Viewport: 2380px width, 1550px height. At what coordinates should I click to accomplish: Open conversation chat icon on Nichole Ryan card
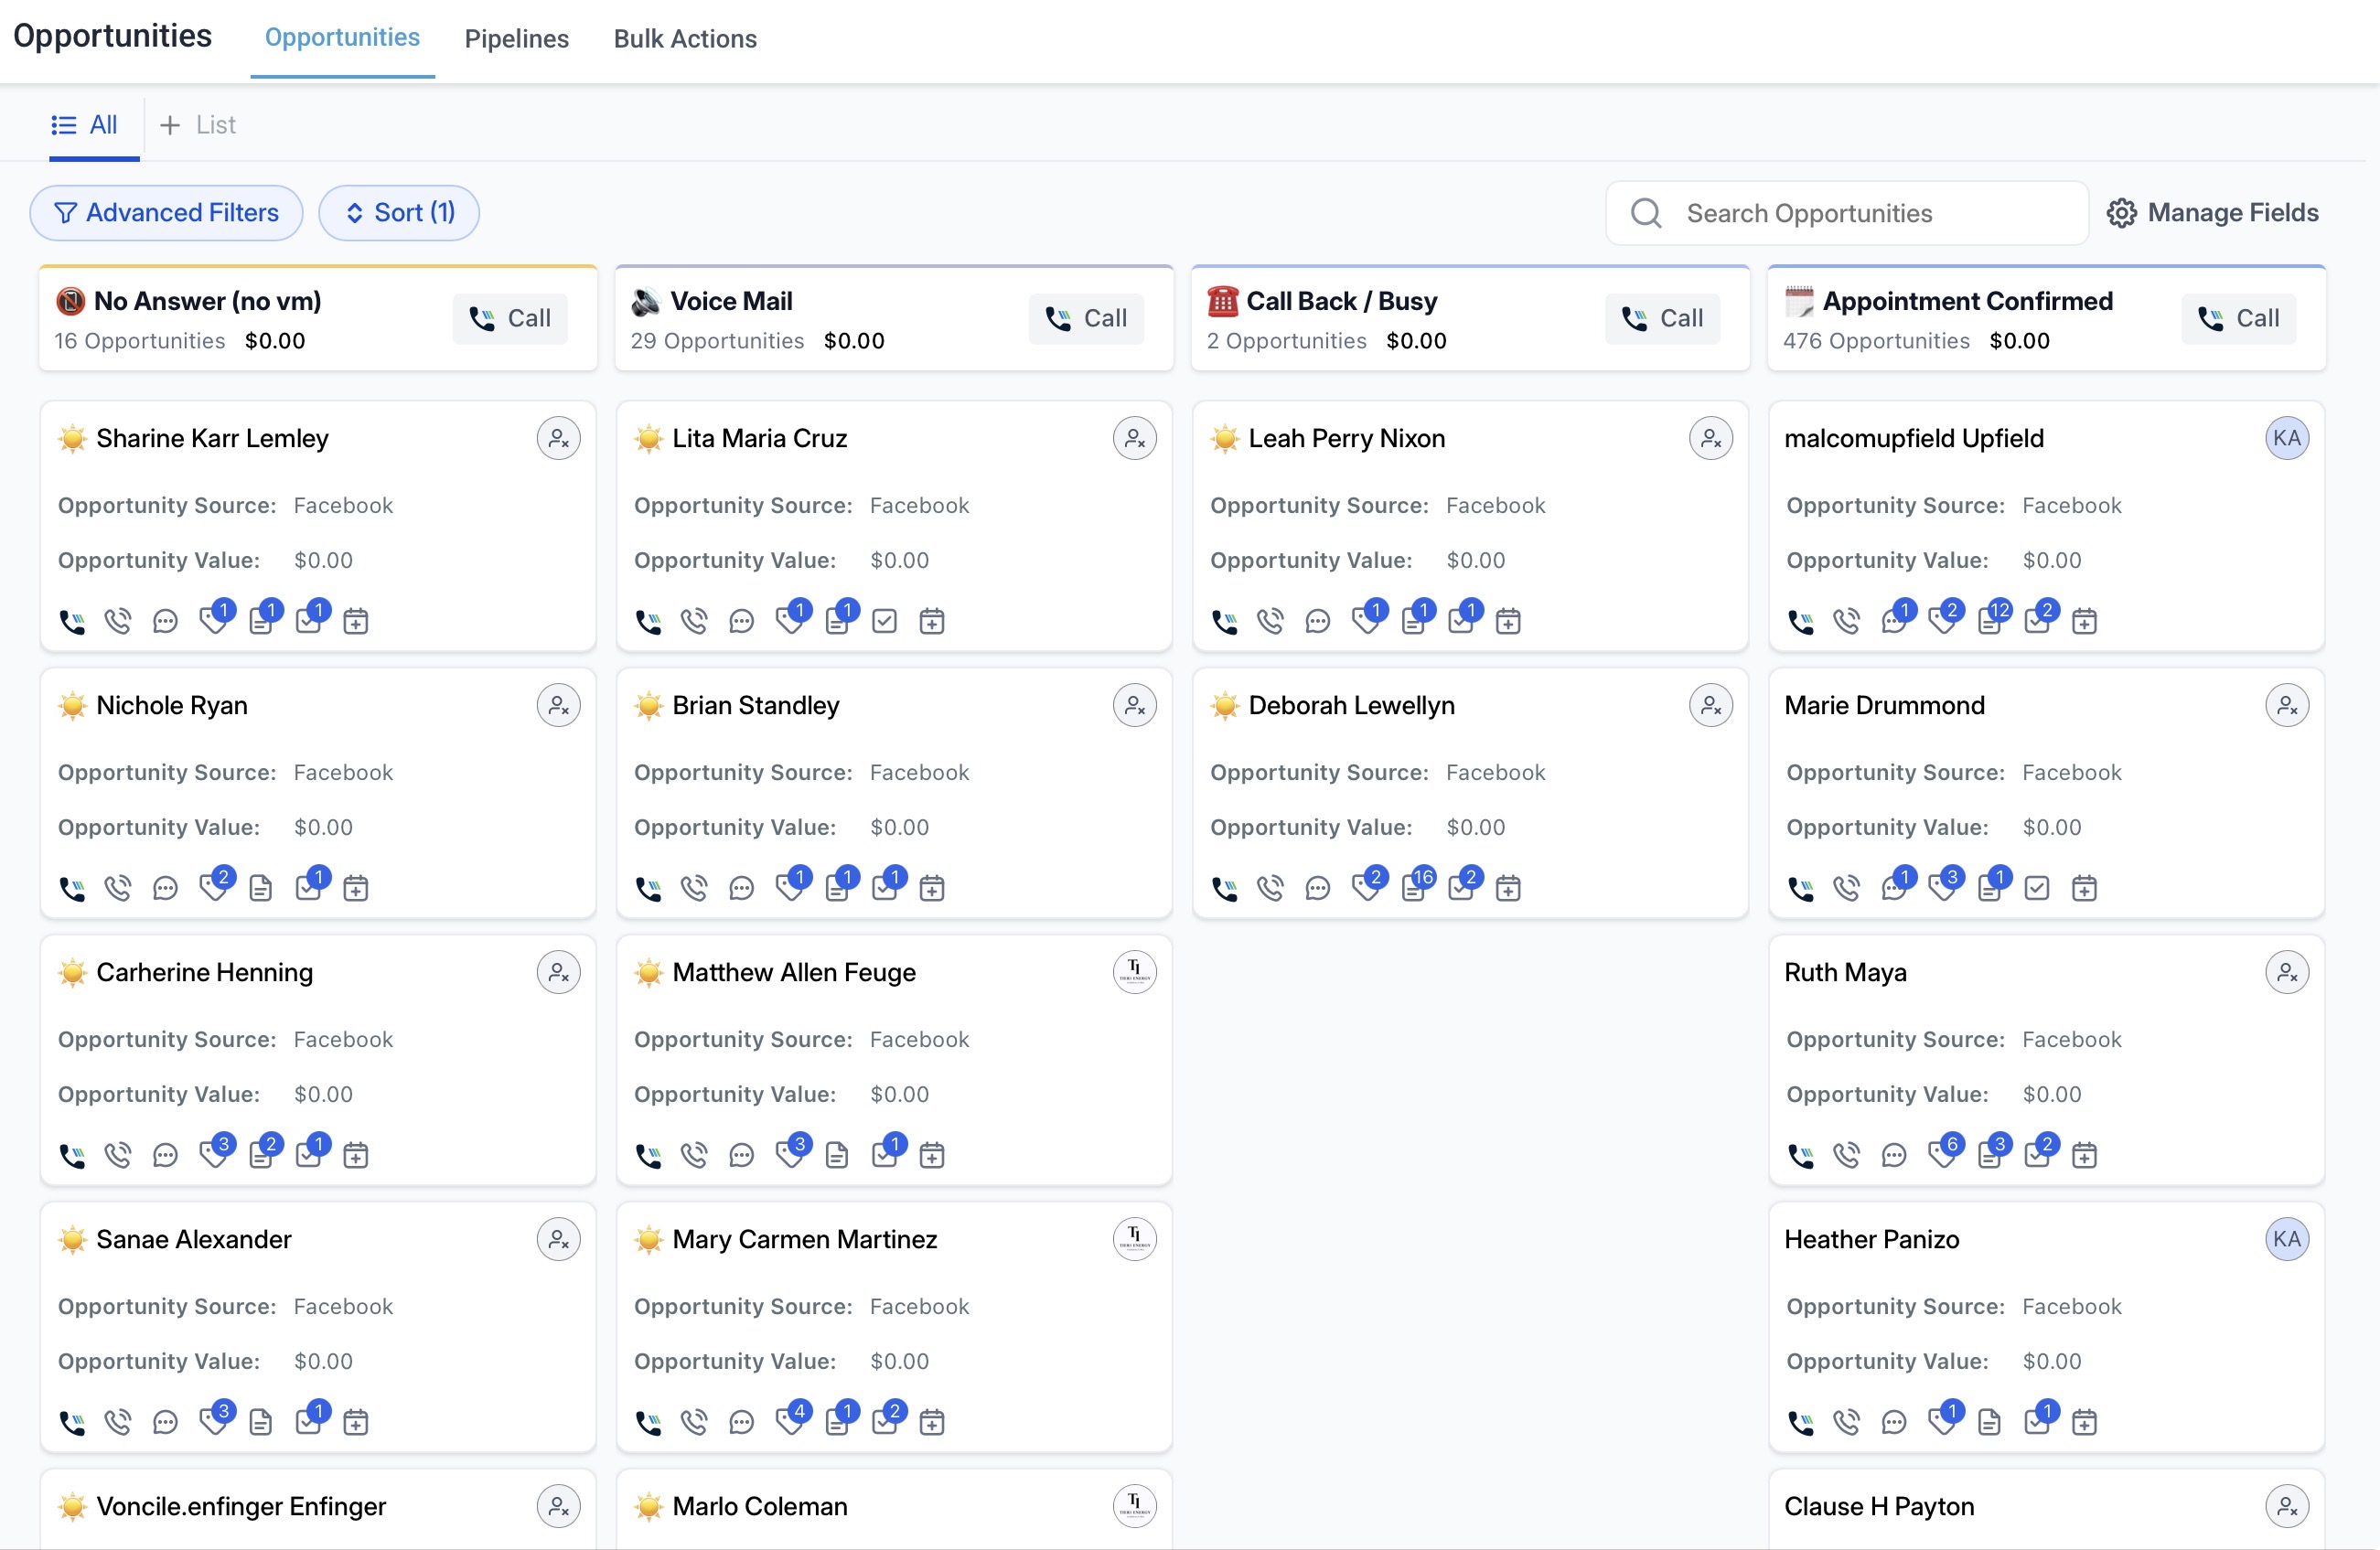[x=165, y=888]
